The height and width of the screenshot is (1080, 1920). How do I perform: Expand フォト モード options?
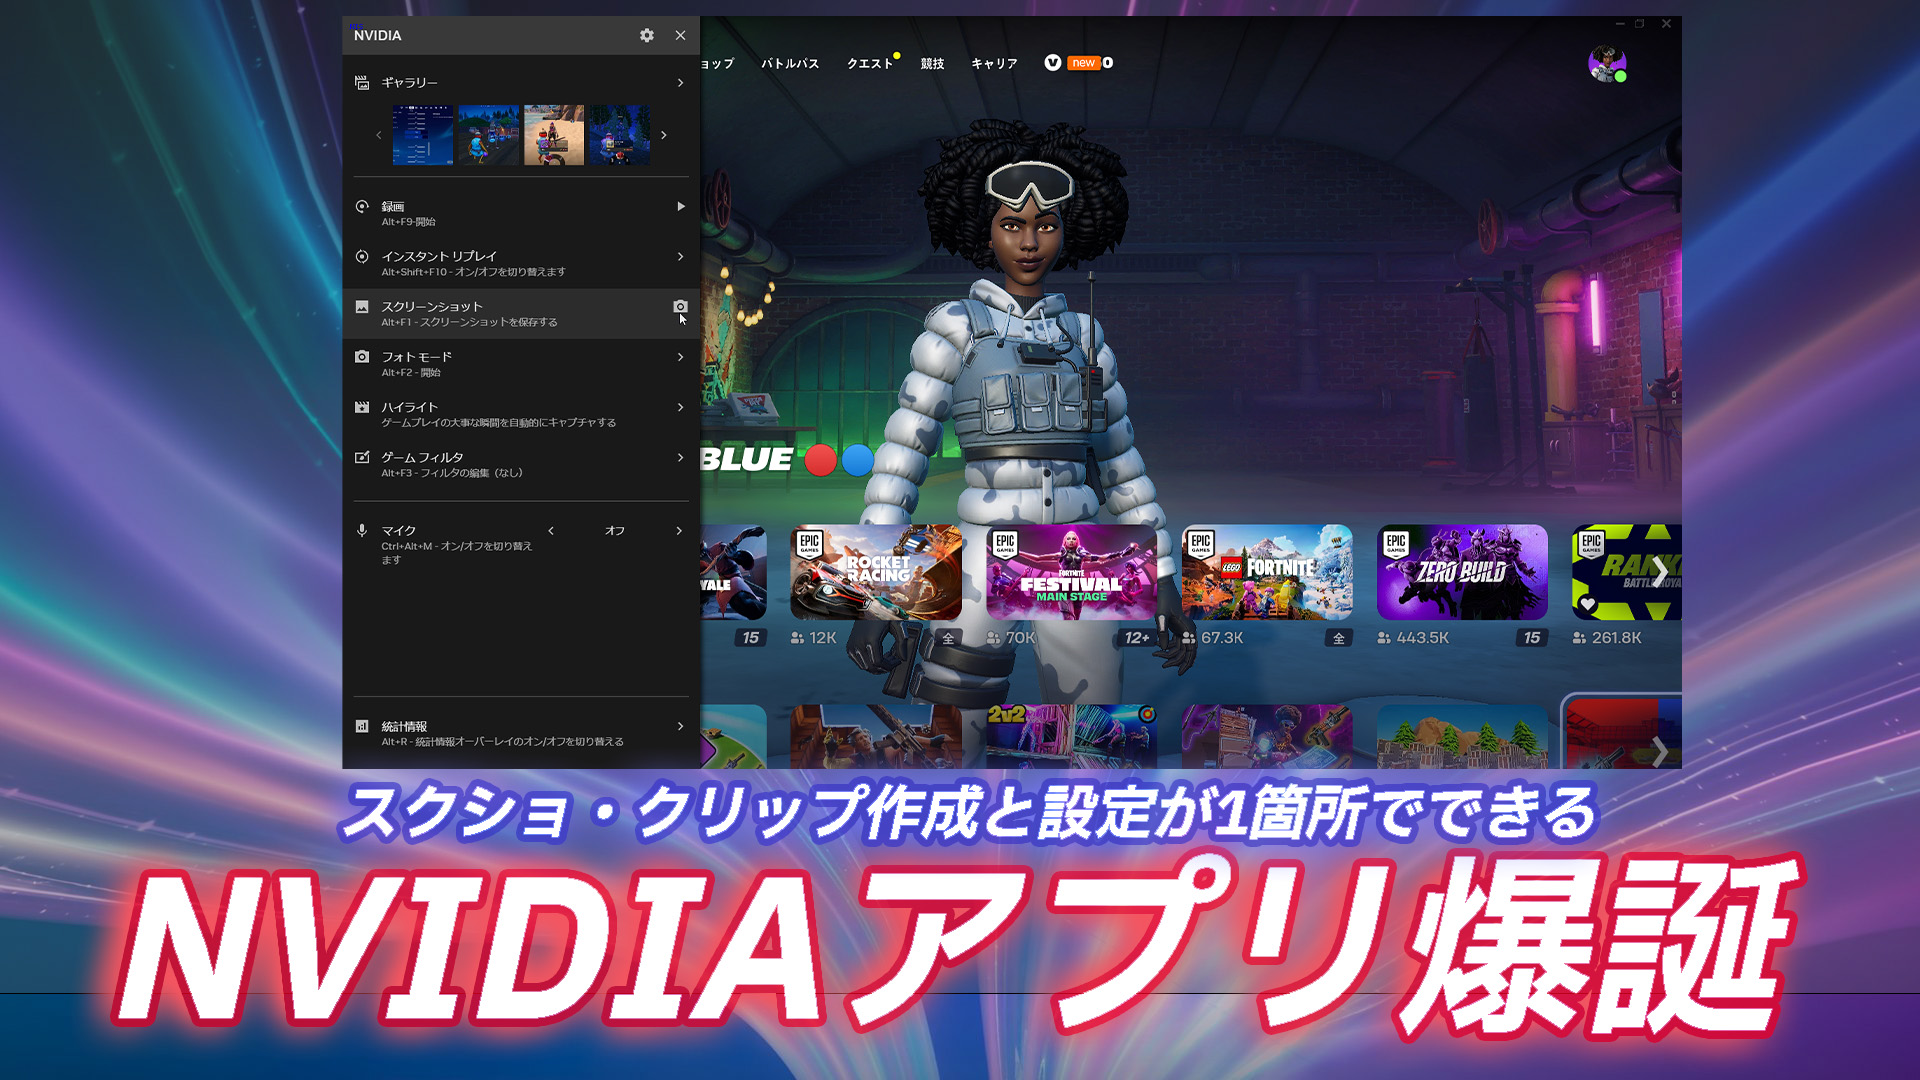coord(680,357)
